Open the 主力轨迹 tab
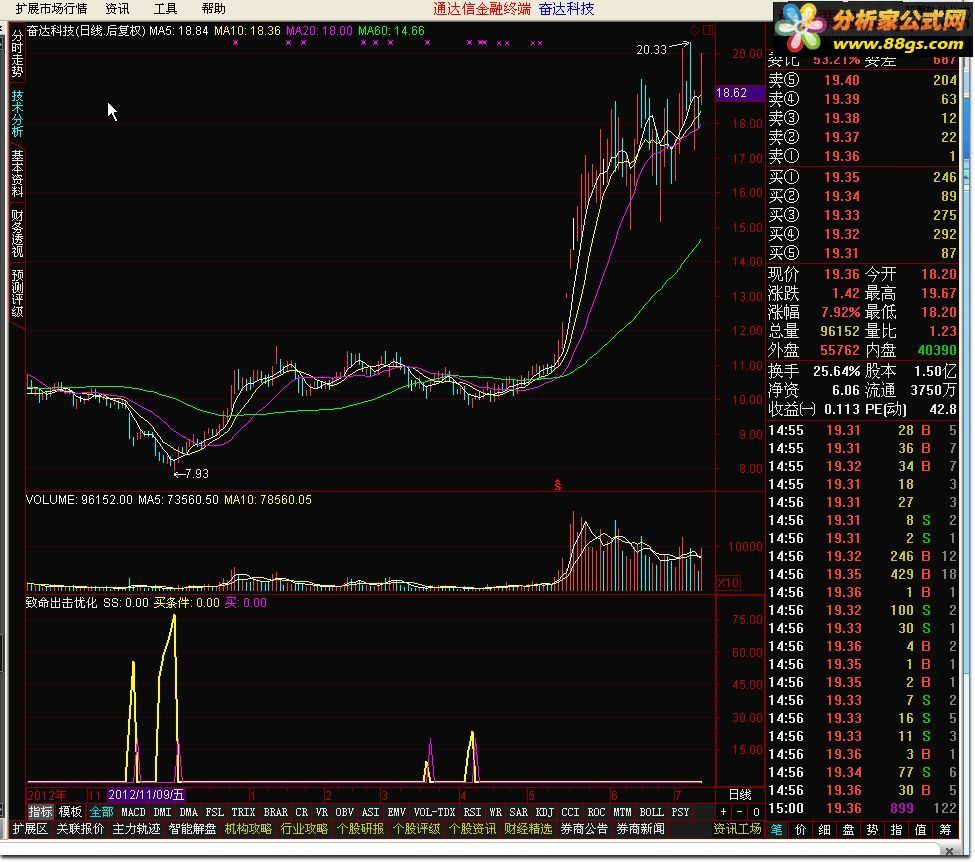Viewport: 975px width, 862px height. click(136, 829)
